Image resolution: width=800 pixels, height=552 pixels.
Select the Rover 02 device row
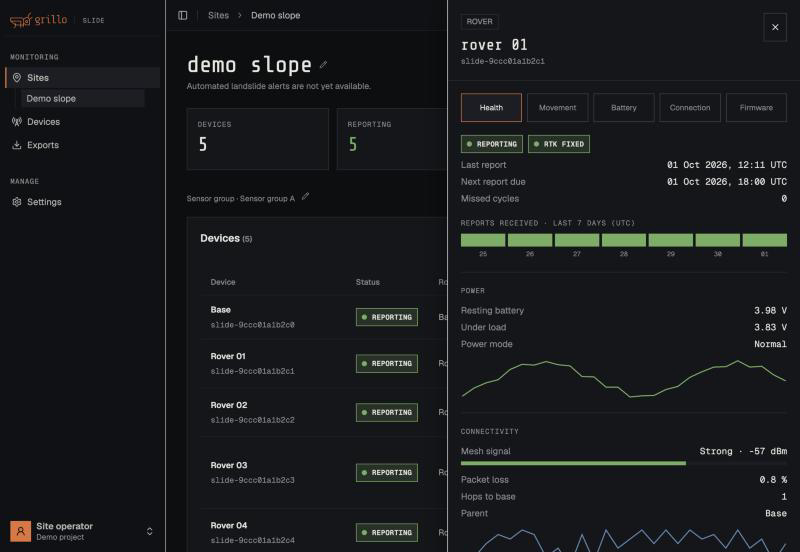(x=324, y=412)
